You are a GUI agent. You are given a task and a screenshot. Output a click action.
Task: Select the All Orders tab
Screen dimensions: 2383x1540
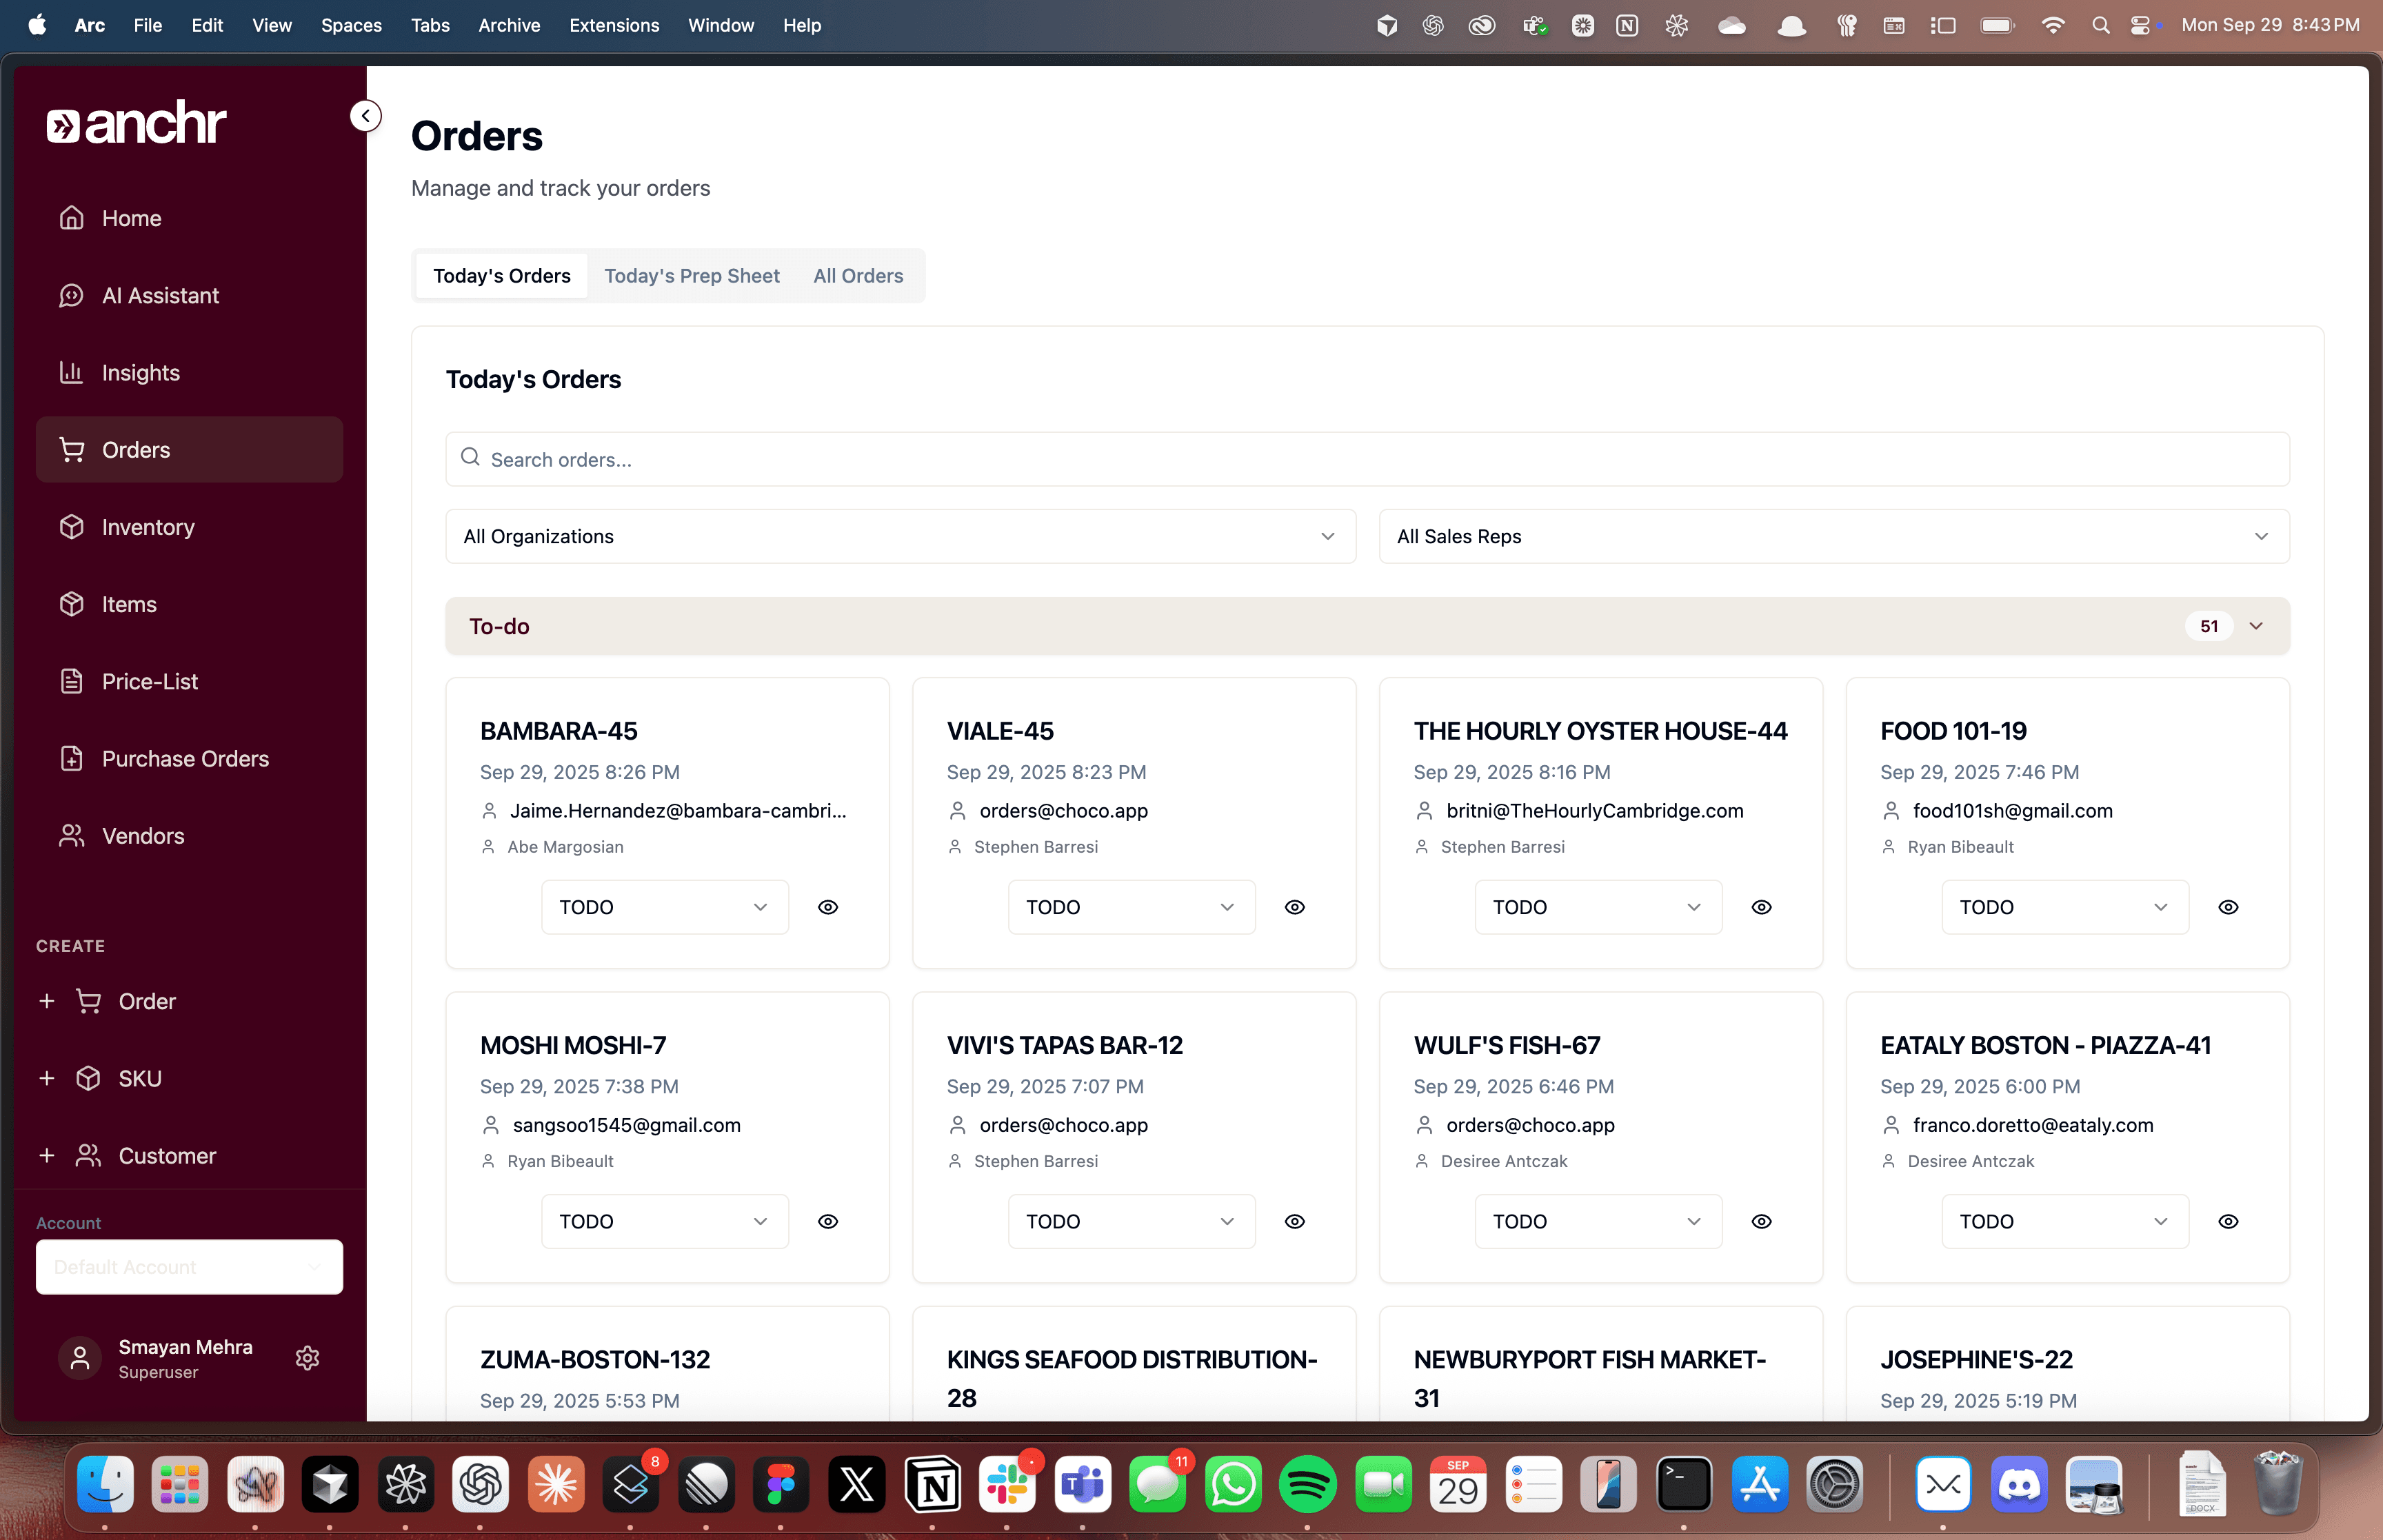coord(857,276)
